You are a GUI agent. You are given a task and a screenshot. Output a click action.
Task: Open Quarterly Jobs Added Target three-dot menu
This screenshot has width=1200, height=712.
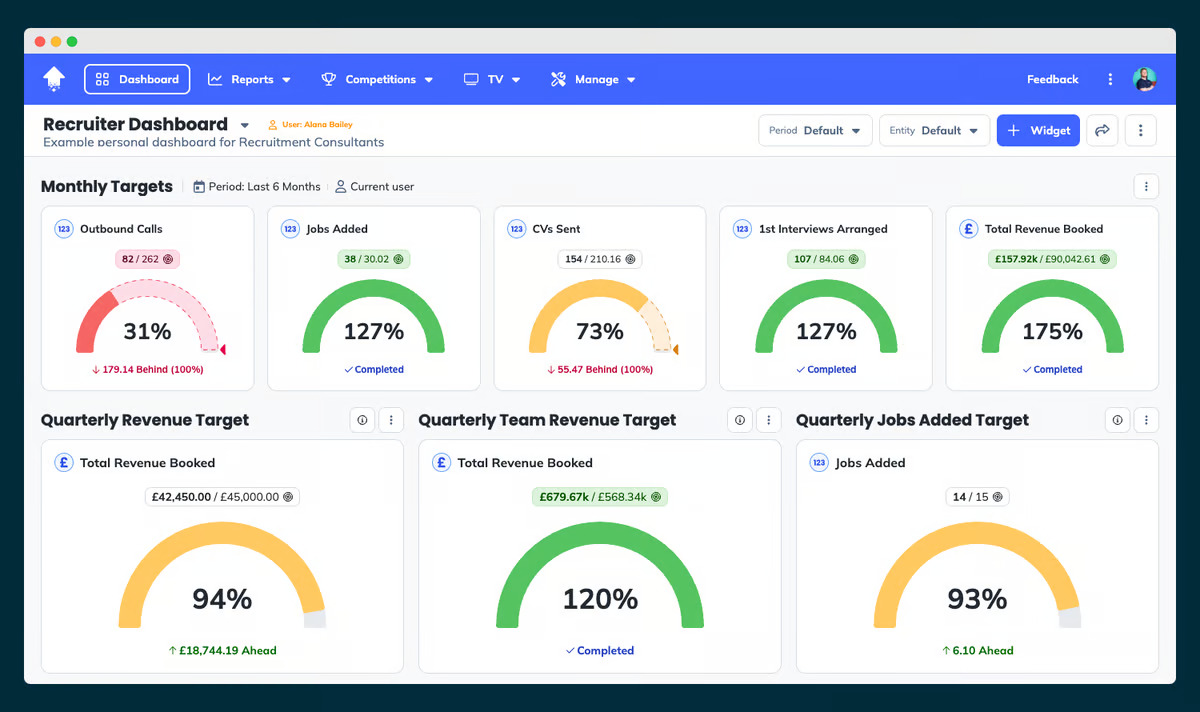[x=1146, y=420]
